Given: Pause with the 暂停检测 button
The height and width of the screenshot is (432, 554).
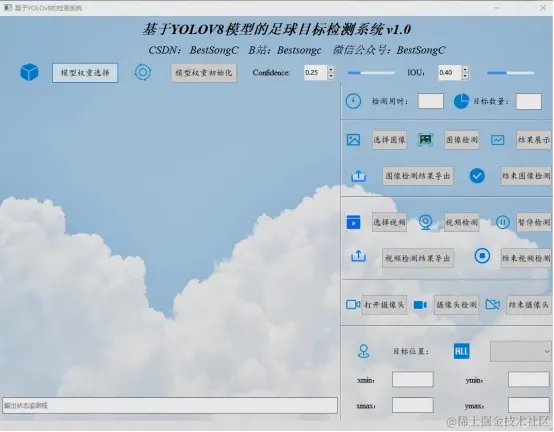Looking at the screenshot, I should pos(534,222).
